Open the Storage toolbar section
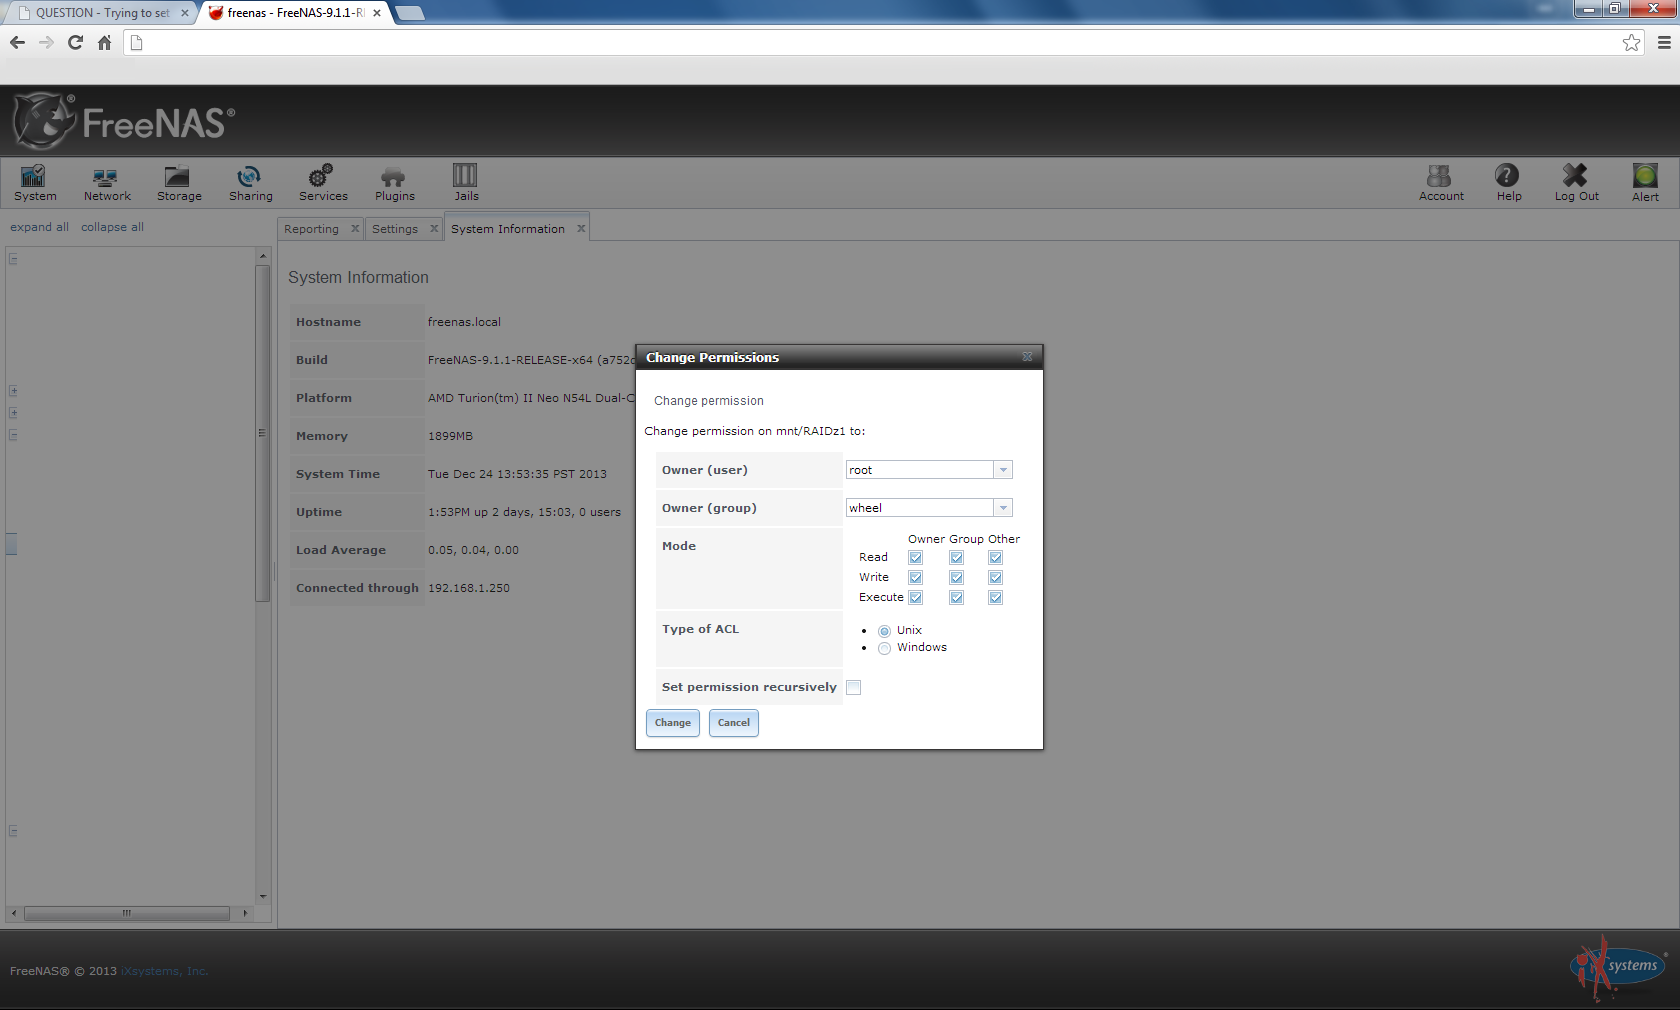Viewport: 1680px width, 1010px height. click(179, 183)
